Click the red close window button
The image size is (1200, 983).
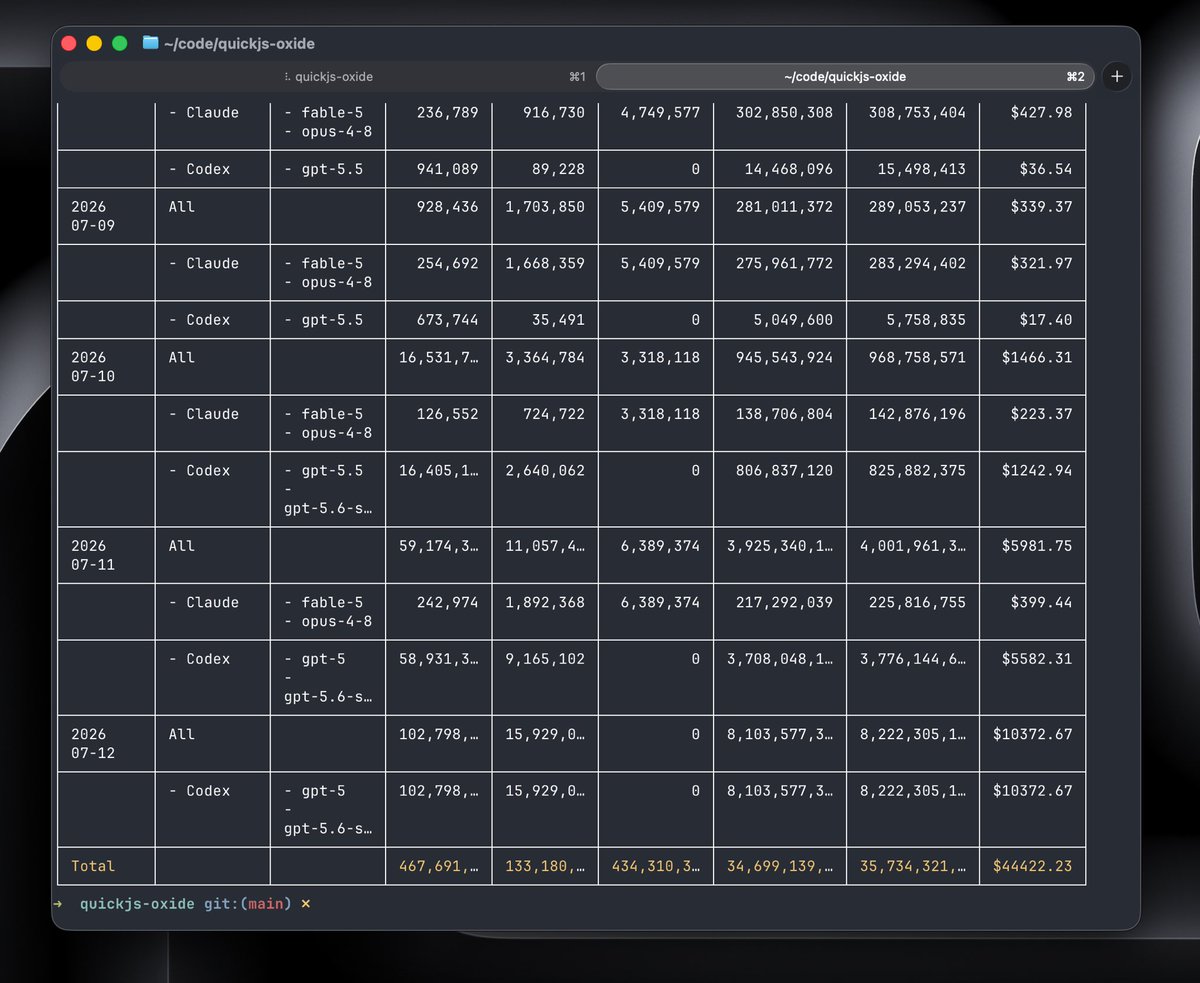coord(69,43)
